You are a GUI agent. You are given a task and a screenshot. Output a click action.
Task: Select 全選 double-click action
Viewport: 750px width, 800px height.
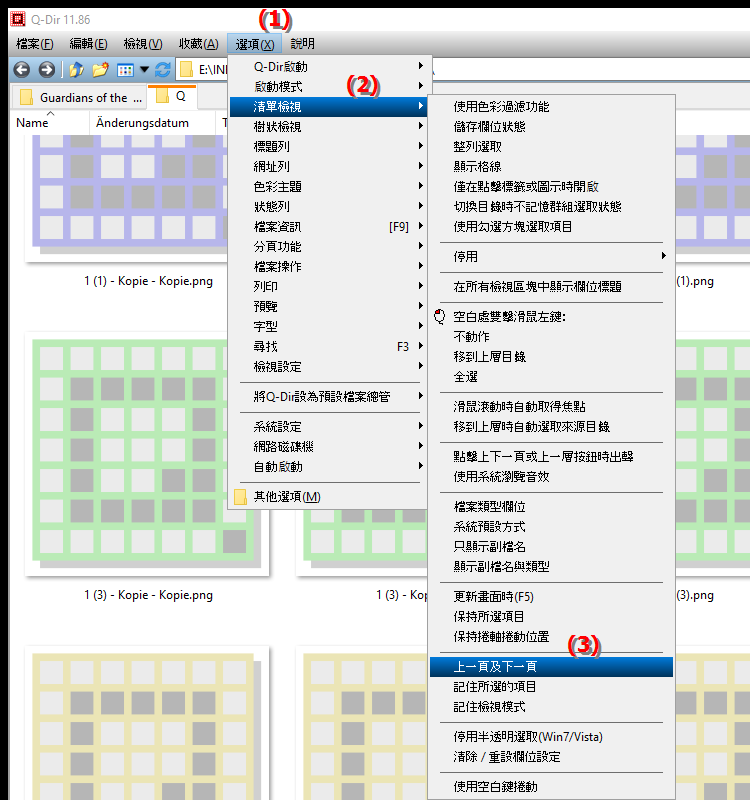(552, 377)
